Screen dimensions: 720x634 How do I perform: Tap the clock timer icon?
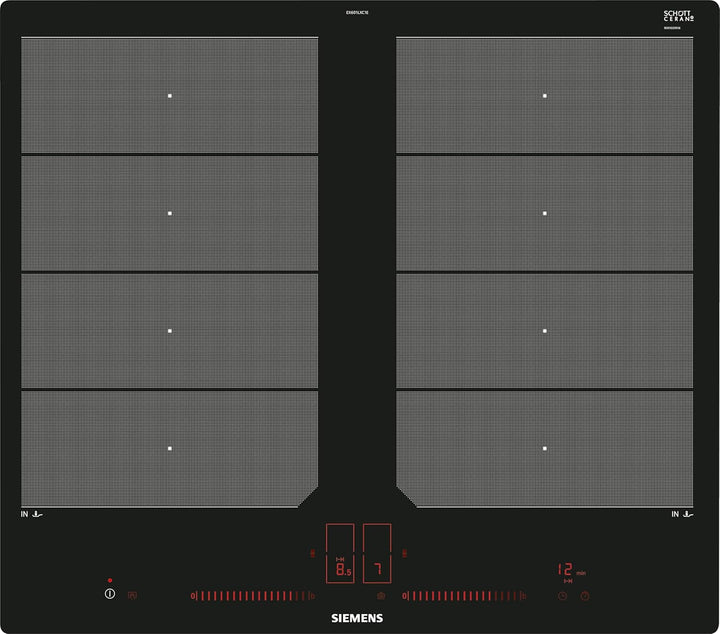coord(563,596)
